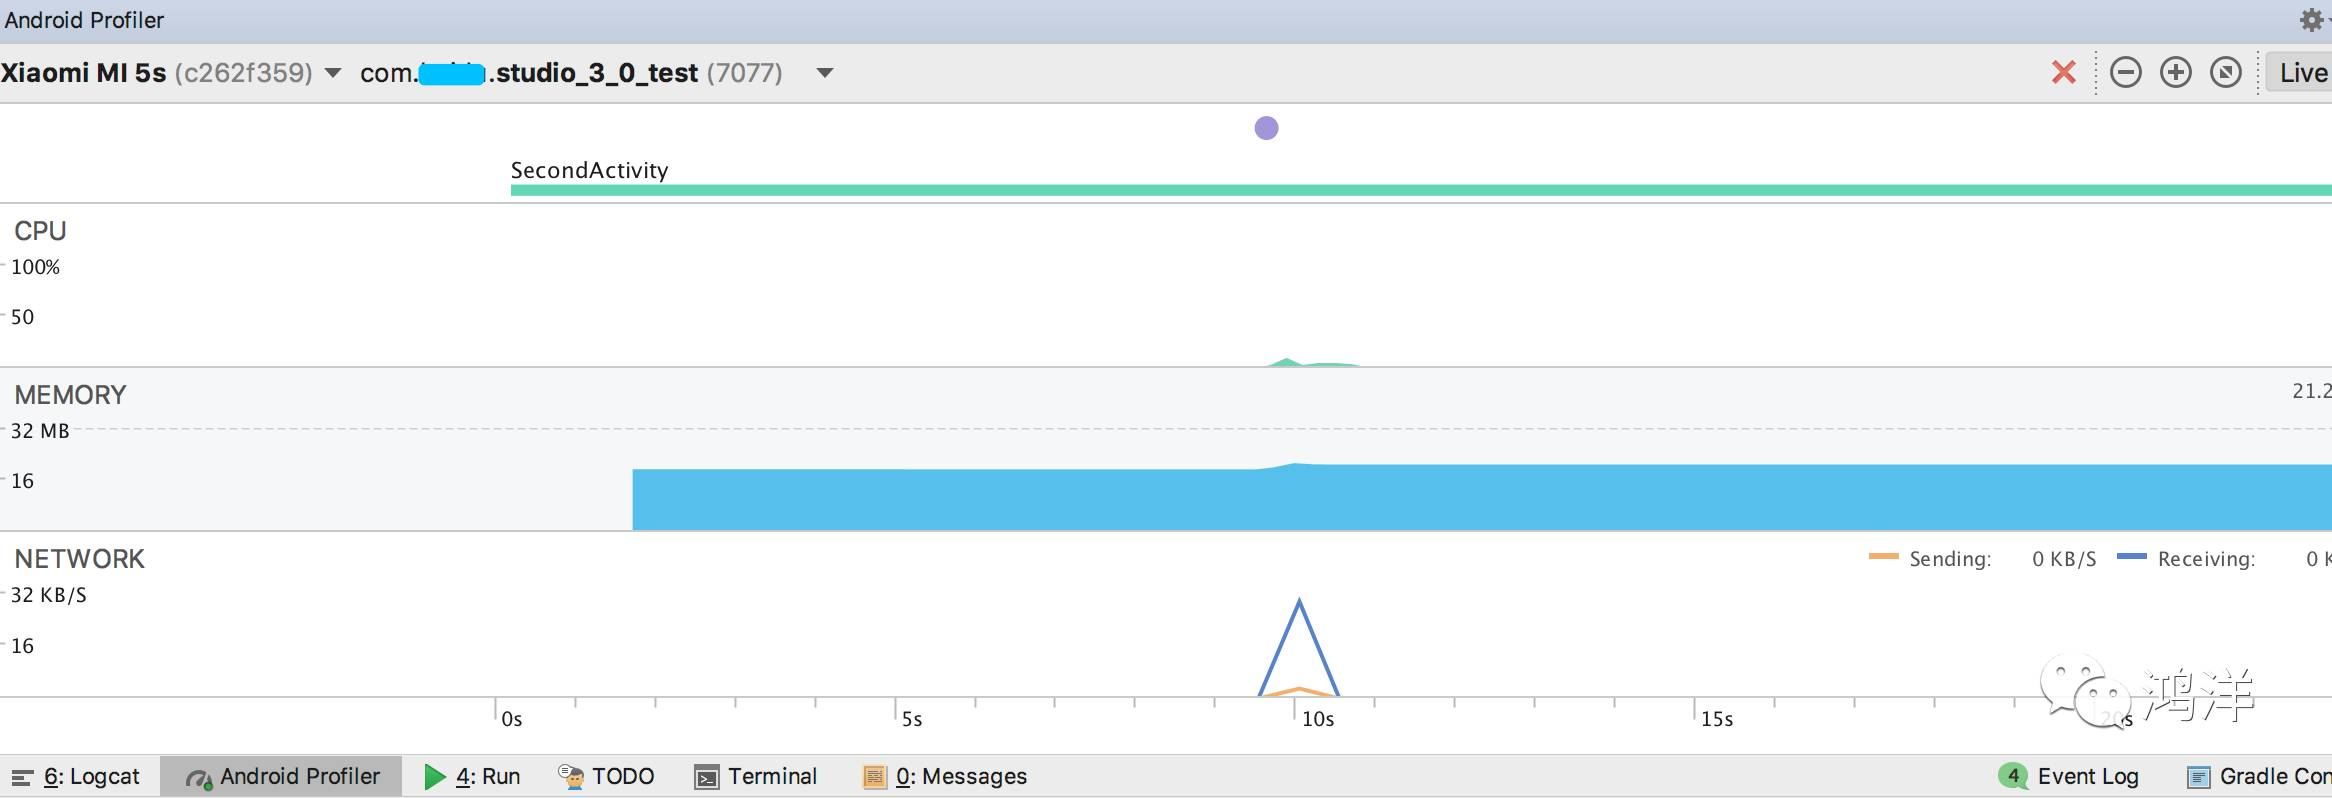2332x798 pixels.
Task: Open the Gradle Console panel
Action: [x=2259, y=776]
